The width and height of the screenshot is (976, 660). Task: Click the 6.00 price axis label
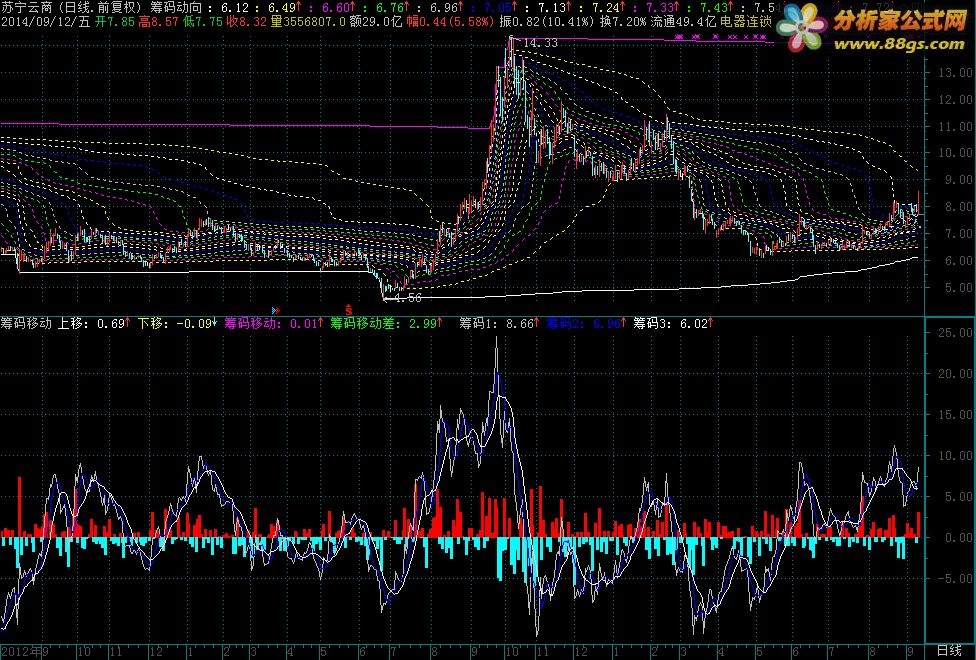tap(960, 260)
